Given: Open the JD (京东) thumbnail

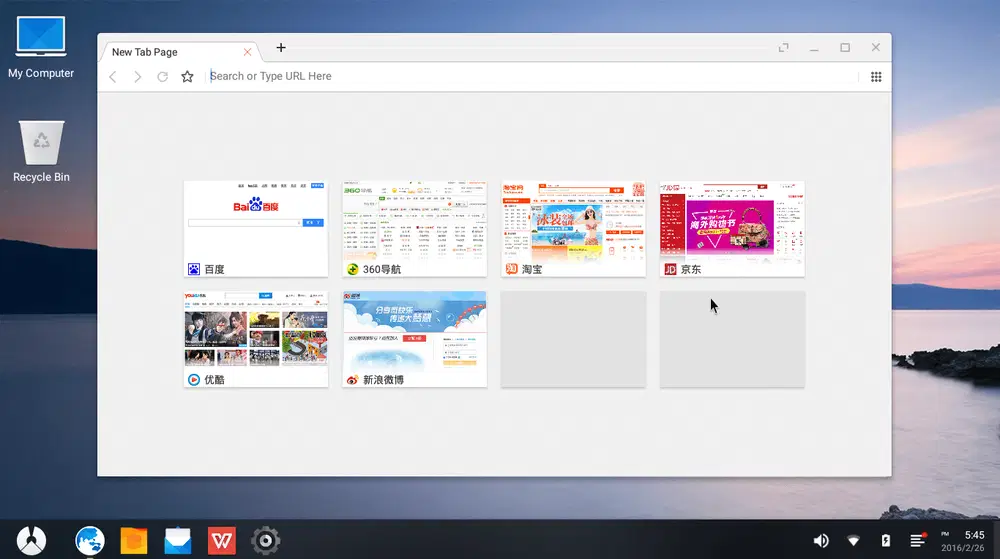Looking at the screenshot, I should pyautogui.click(x=732, y=229).
